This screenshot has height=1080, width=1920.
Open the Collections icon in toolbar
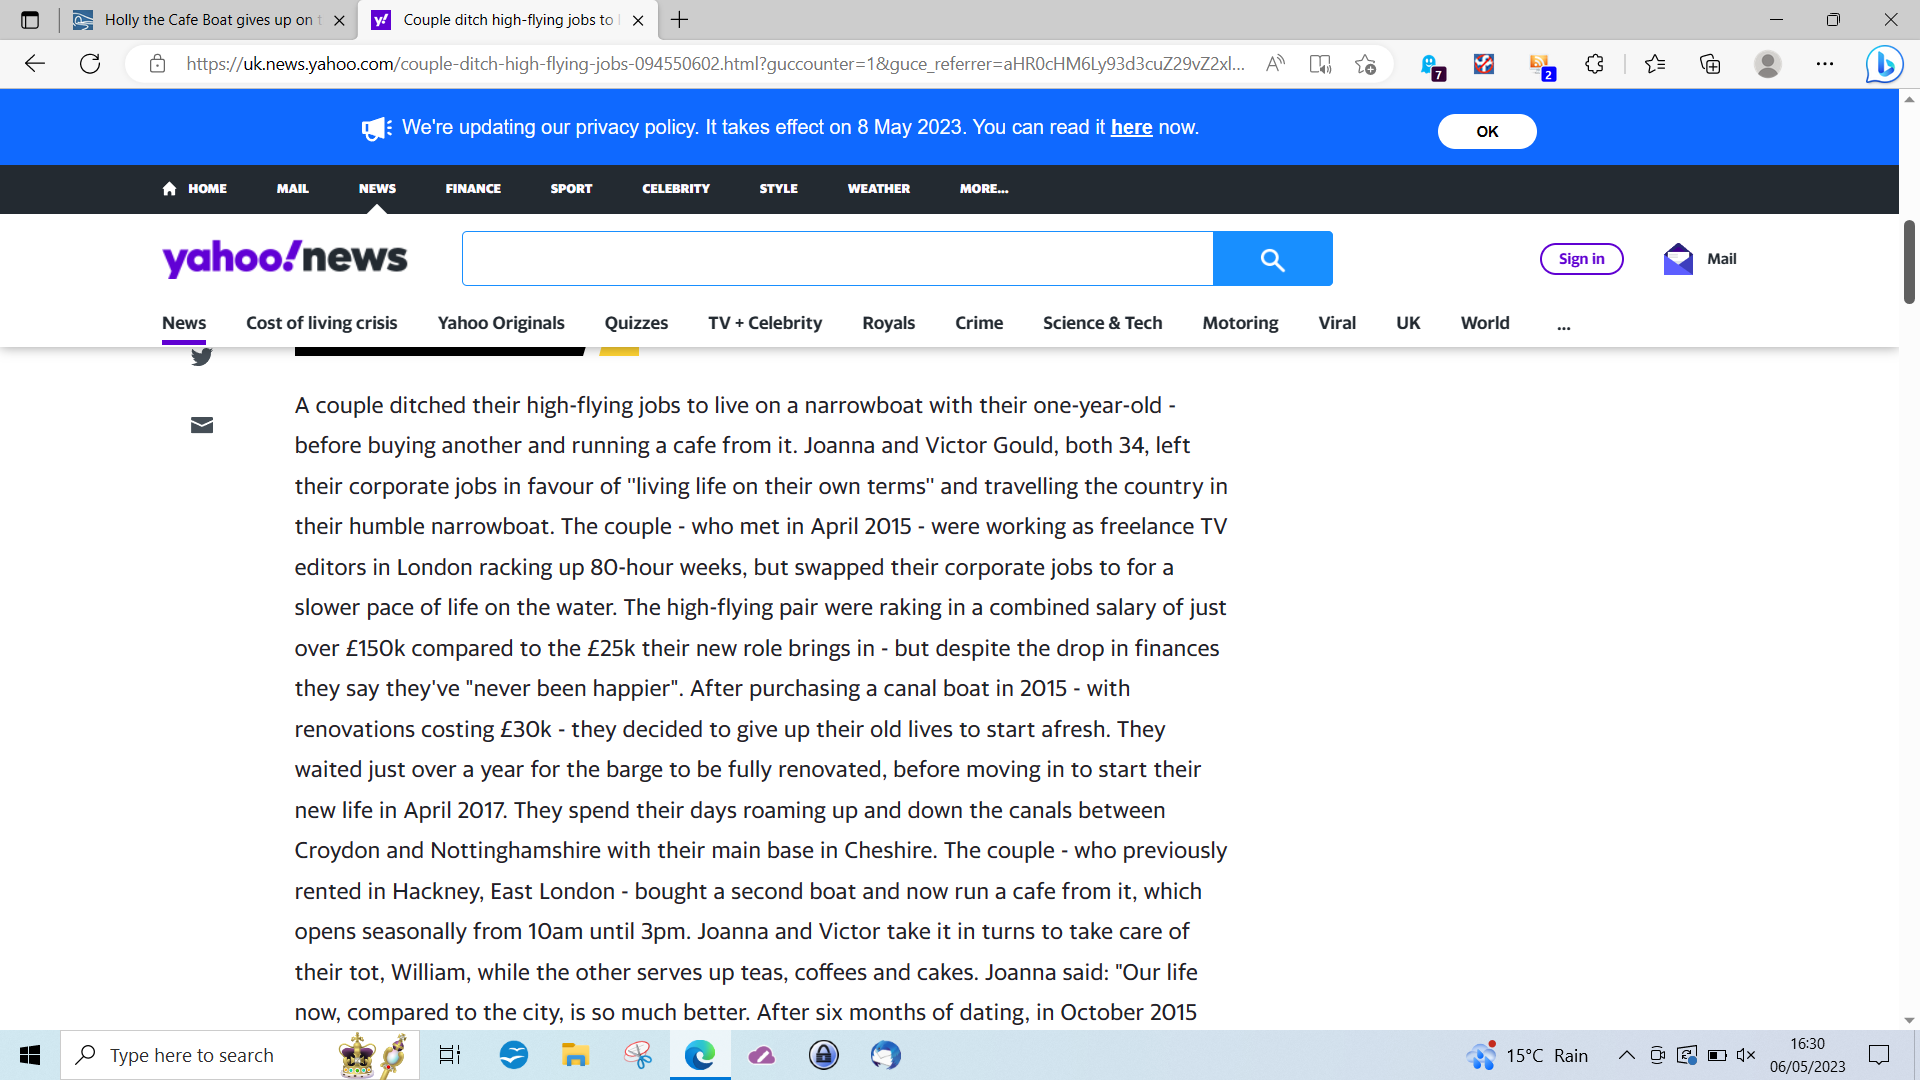(1710, 64)
